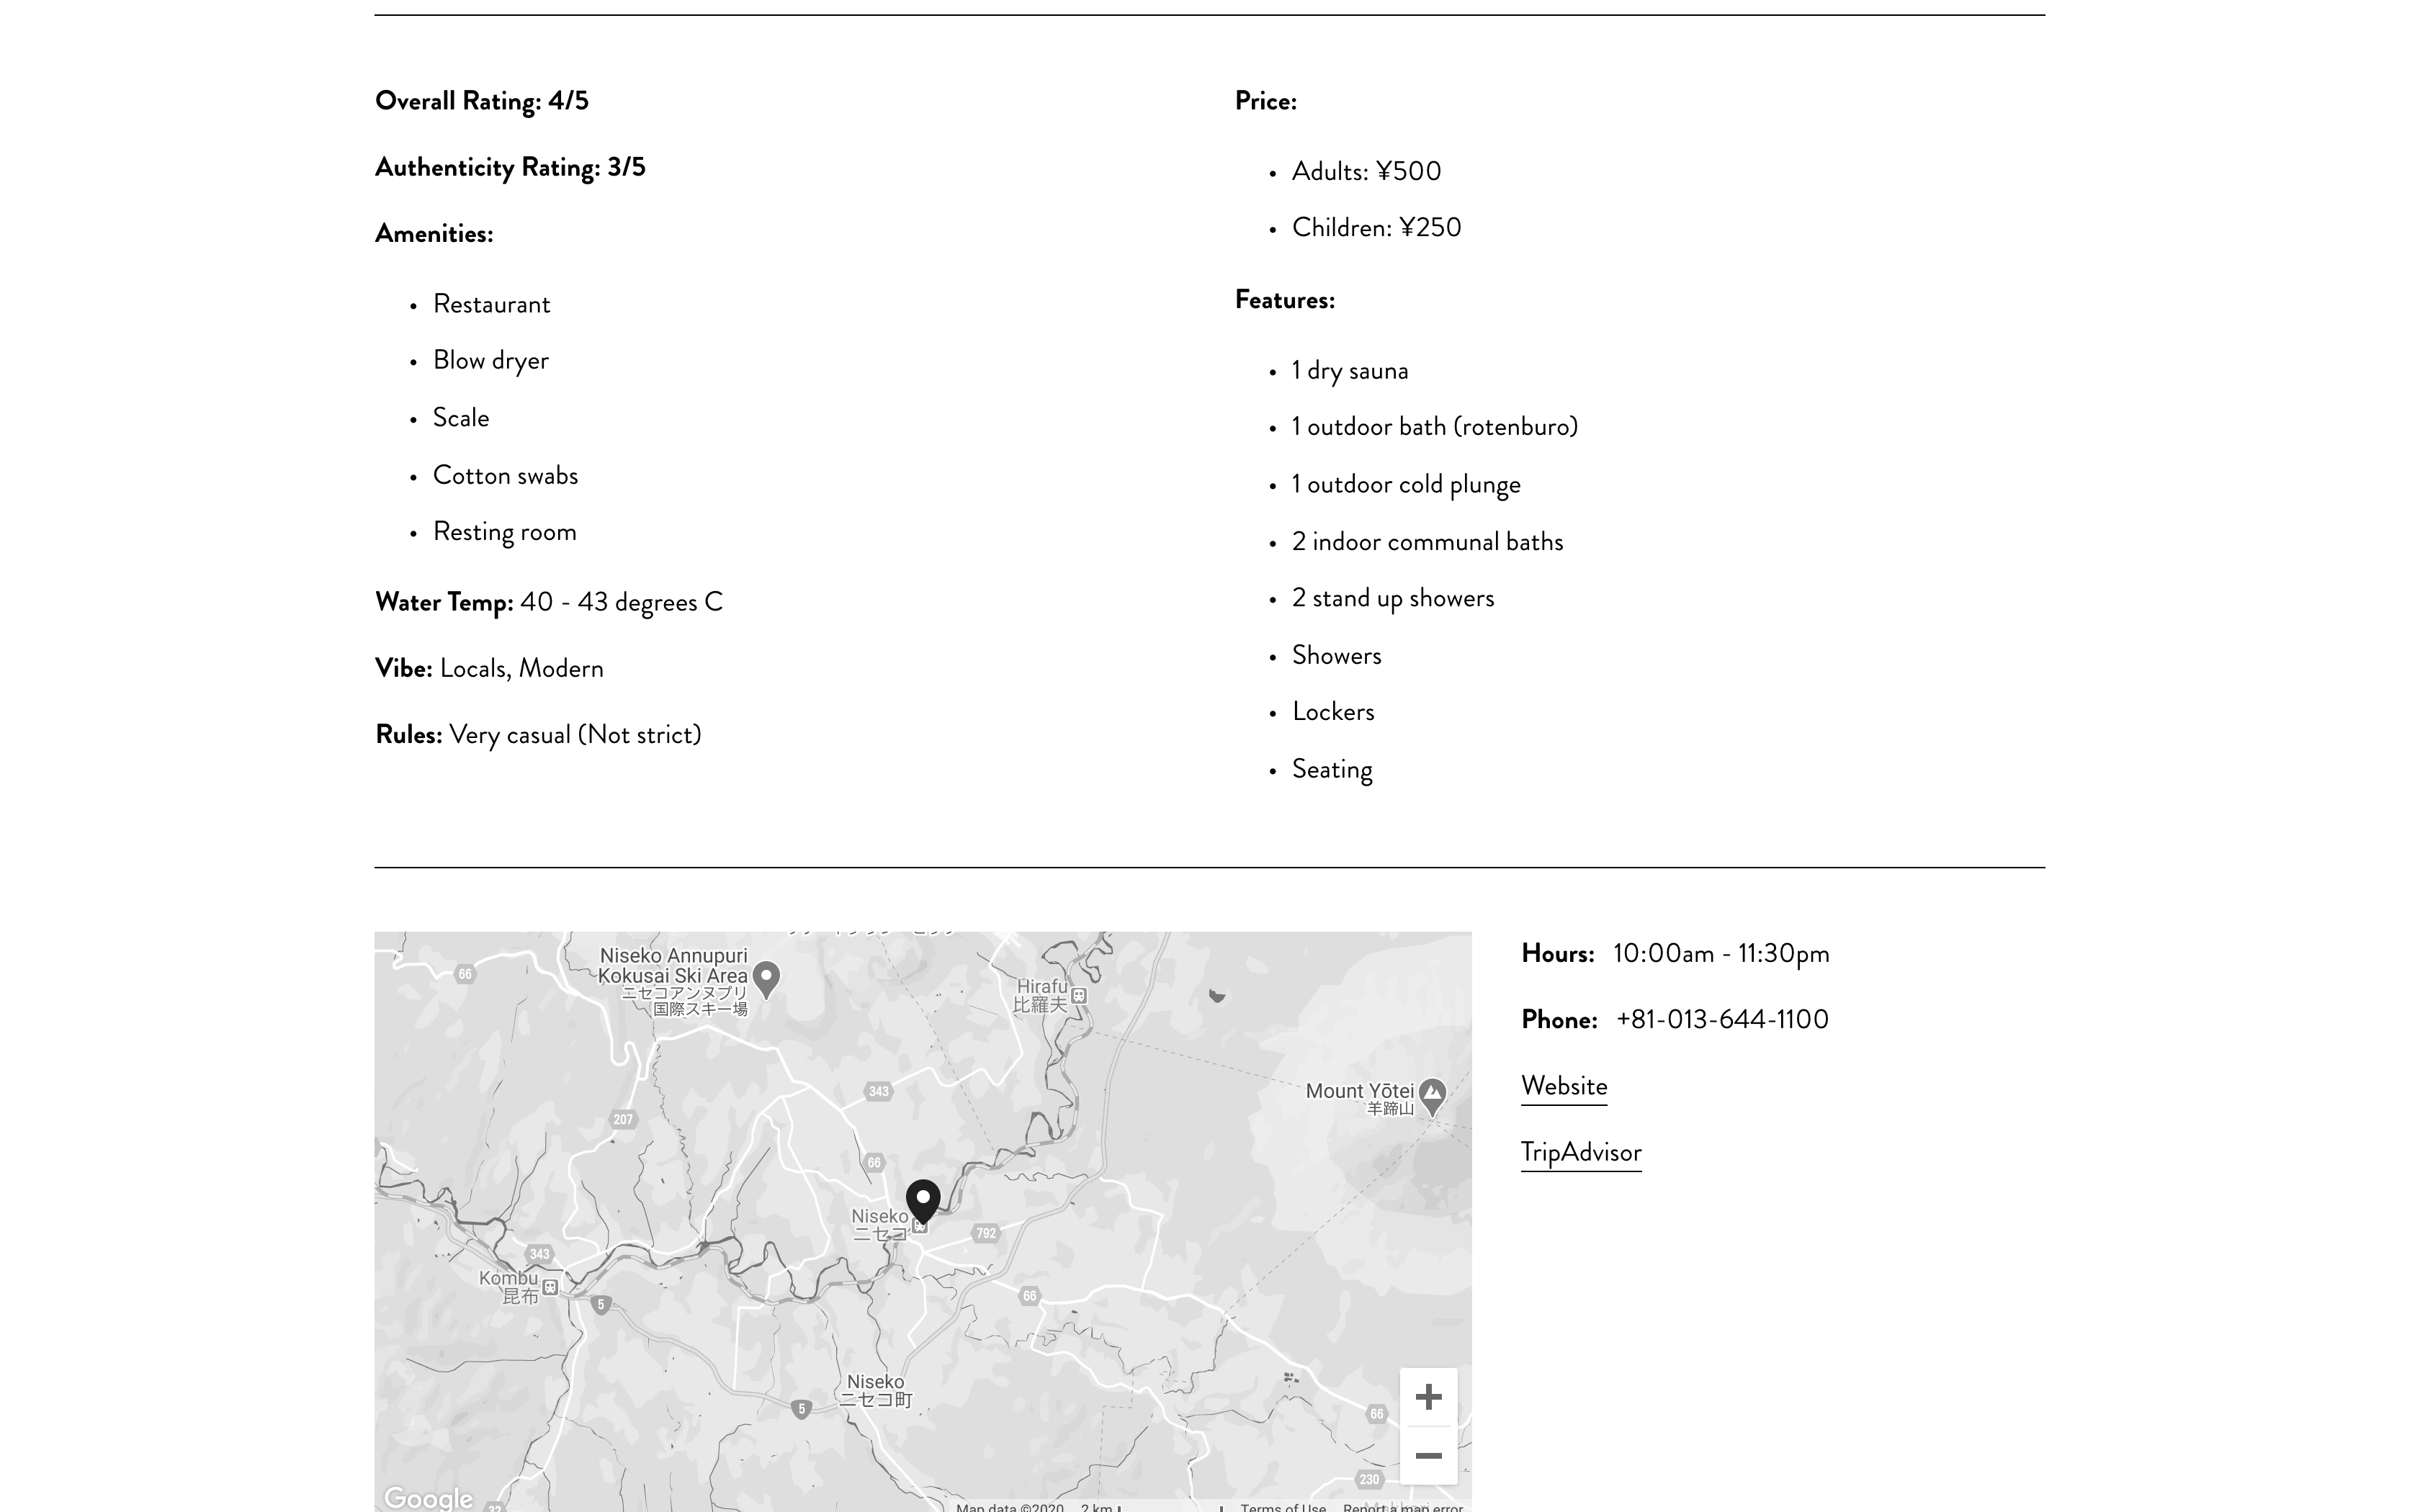Zoom out on the map
This screenshot has width=2420, height=1512.
pyautogui.click(x=1428, y=1456)
